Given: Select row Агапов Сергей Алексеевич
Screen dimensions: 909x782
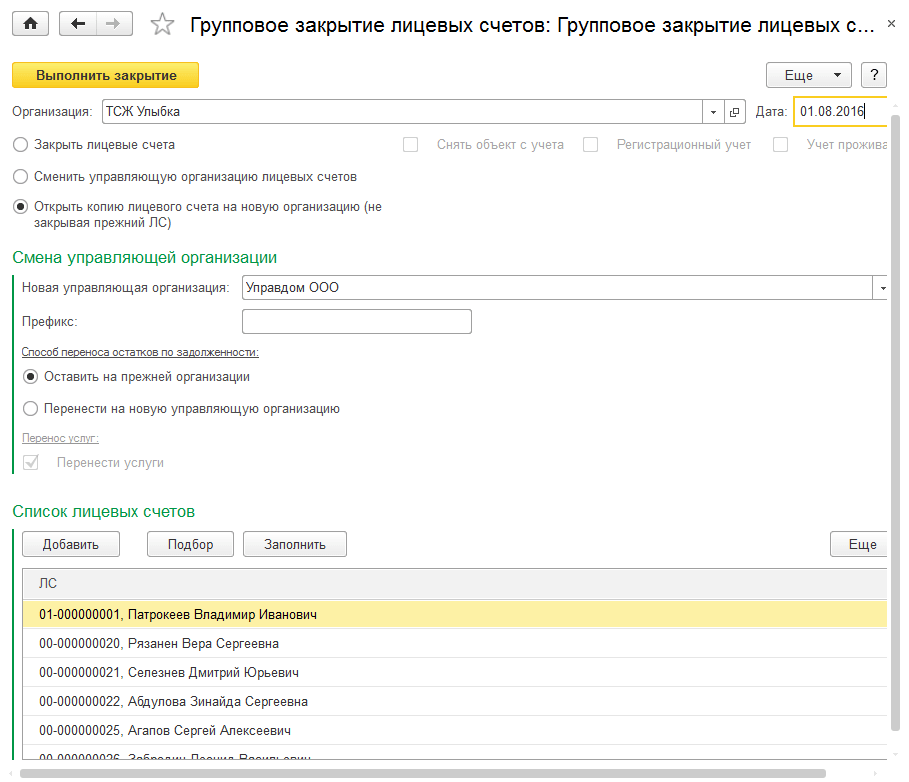Looking at the screenshot, I should click(x=454, y=731).
